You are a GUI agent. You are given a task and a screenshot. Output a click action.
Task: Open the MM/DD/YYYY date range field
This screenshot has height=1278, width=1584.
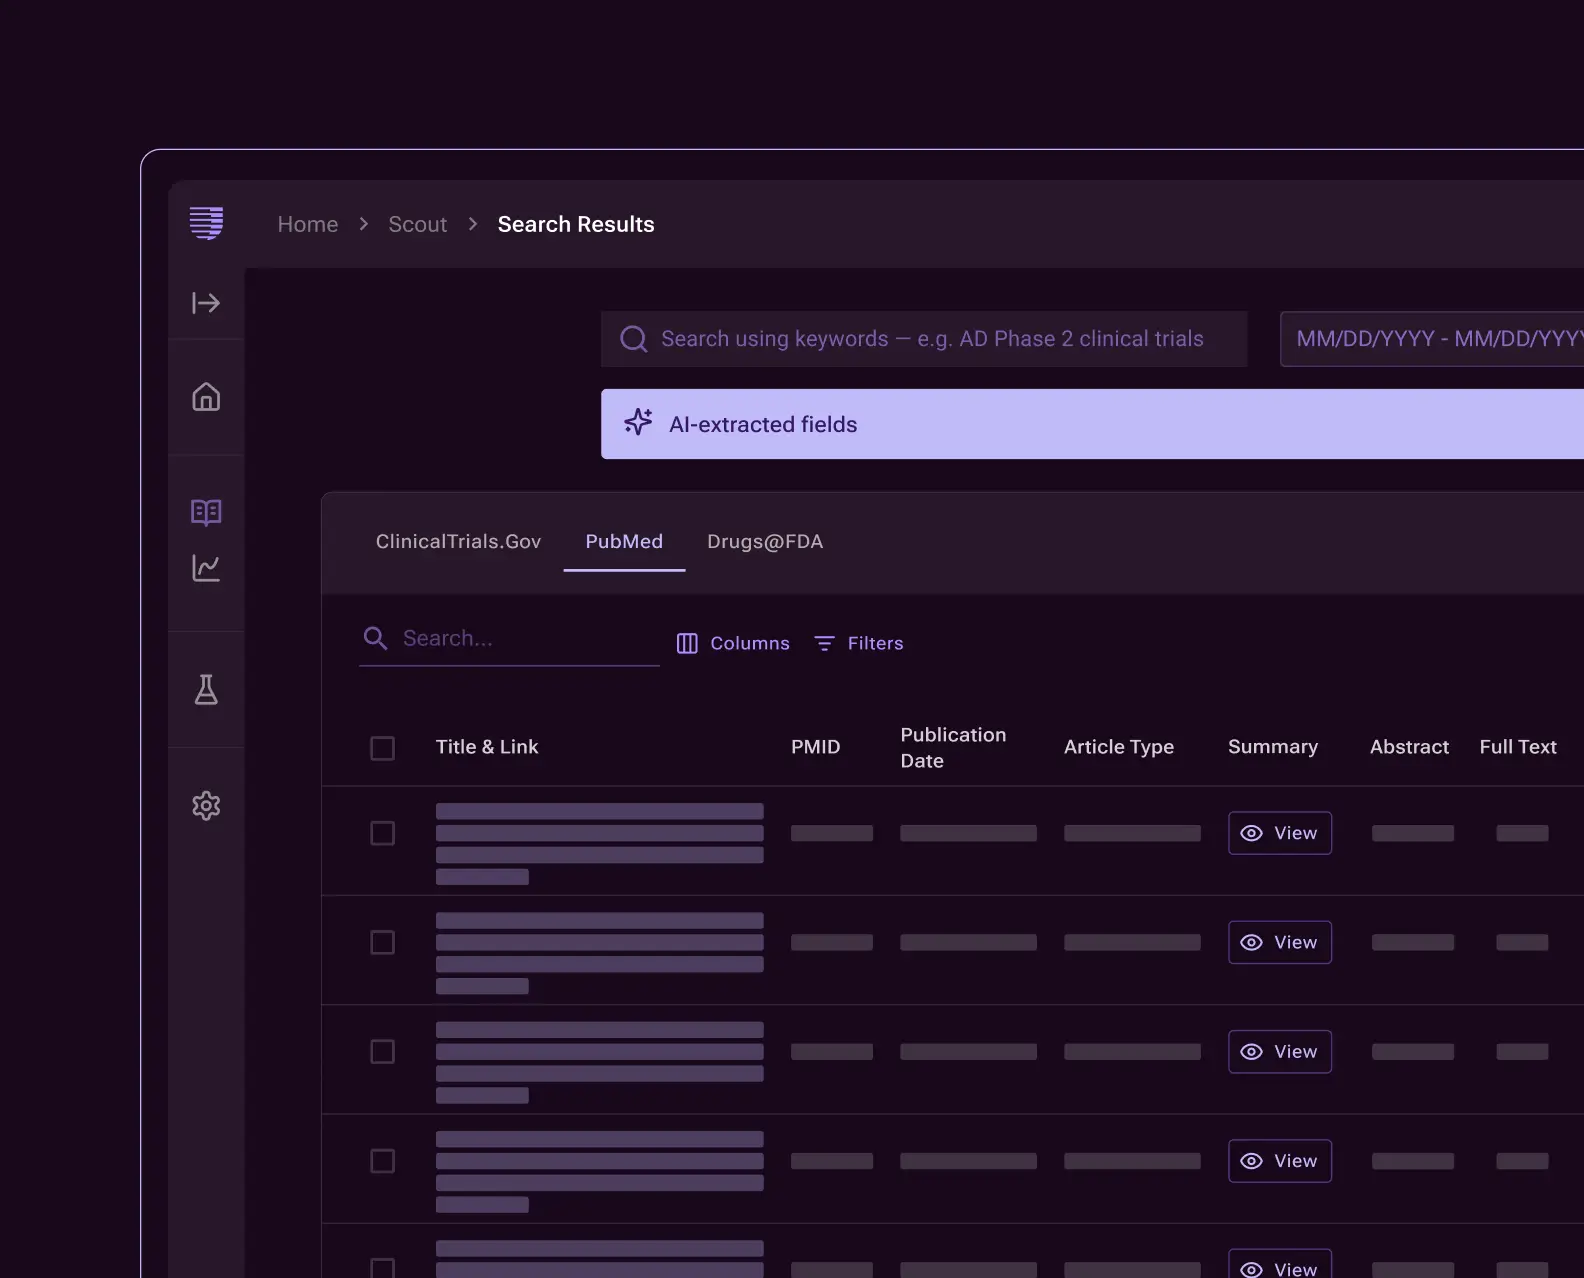[1432, 339]
